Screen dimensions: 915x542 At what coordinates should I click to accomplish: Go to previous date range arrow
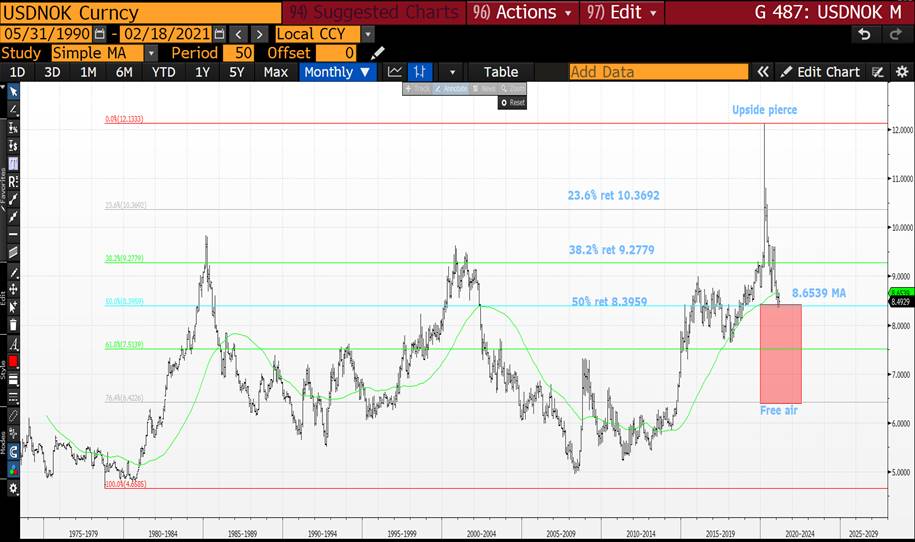point(238,34)
